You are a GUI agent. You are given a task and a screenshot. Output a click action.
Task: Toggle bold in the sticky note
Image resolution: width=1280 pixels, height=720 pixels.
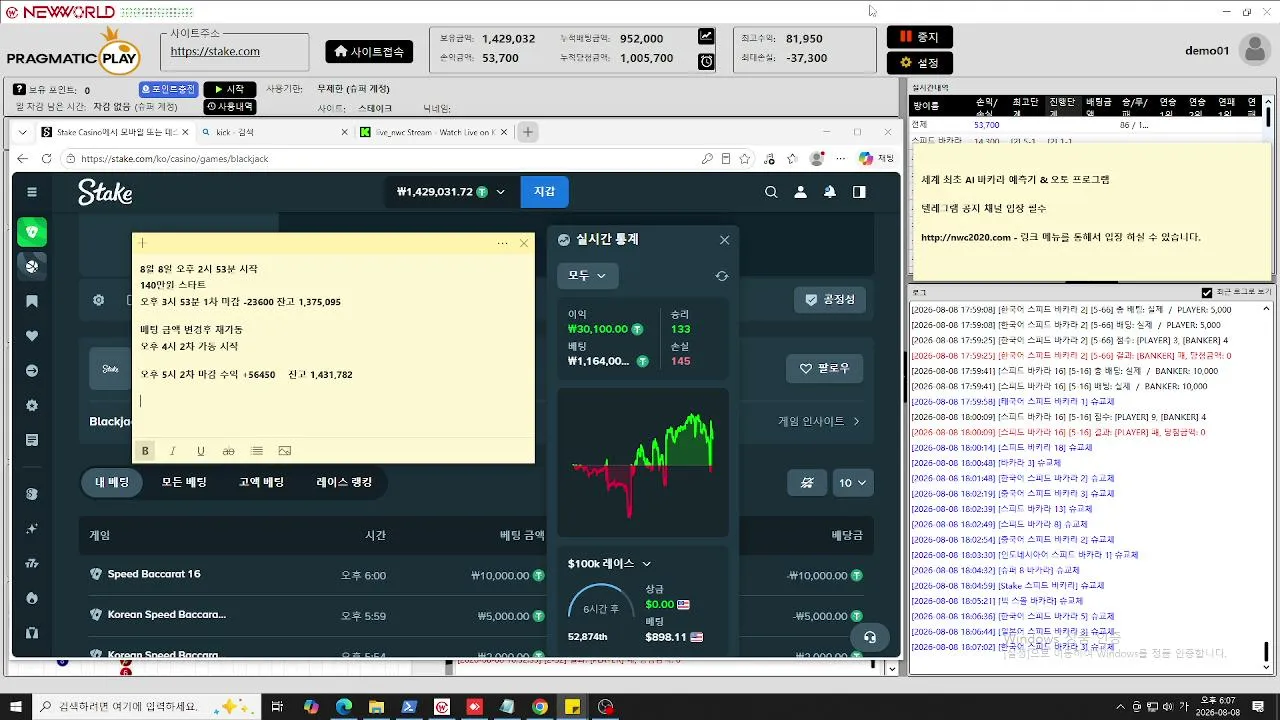[x=145, y=451]
